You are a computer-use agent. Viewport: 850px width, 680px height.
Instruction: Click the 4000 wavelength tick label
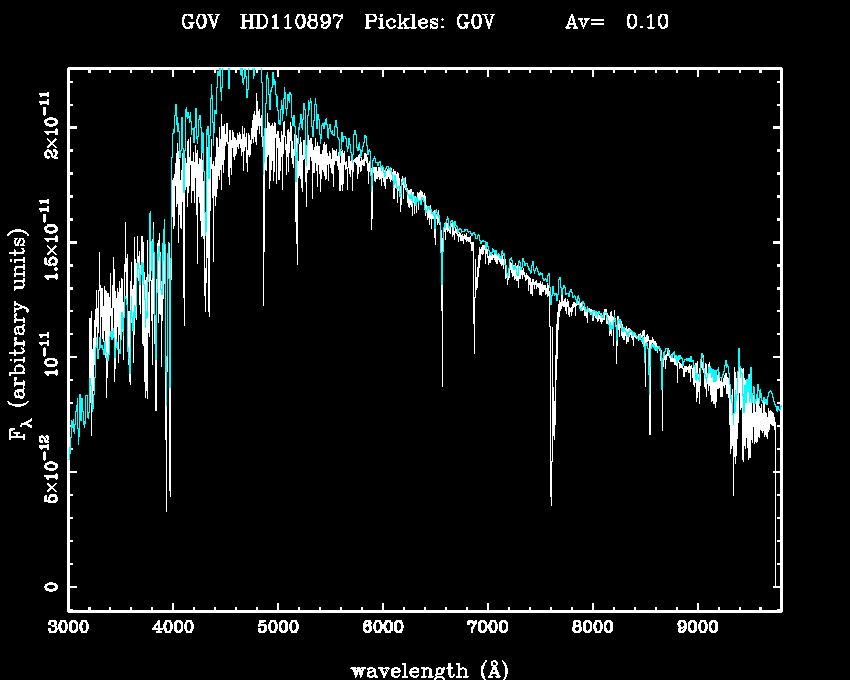[x=173, y=629]
